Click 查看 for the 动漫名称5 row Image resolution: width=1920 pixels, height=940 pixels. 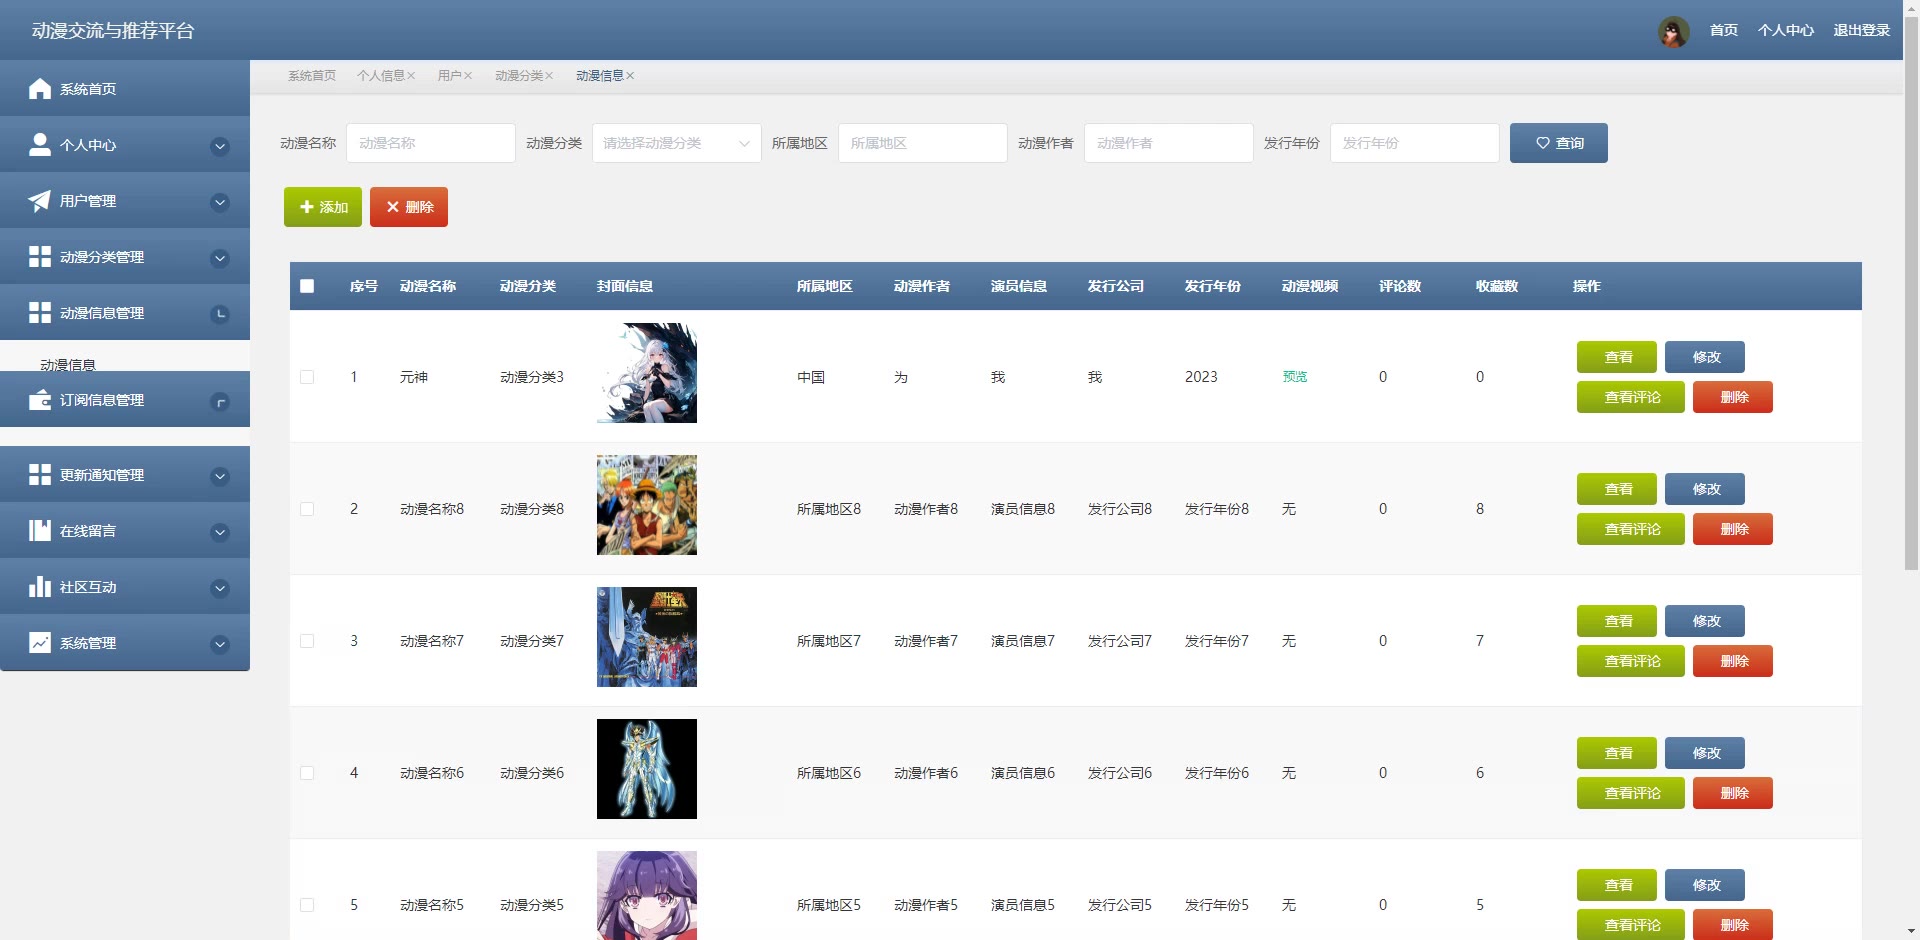tap(1617, 885)
